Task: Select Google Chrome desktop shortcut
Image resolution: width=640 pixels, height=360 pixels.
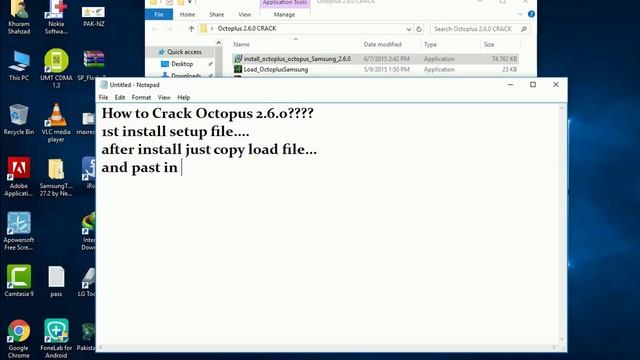Action: click(19, 339)
